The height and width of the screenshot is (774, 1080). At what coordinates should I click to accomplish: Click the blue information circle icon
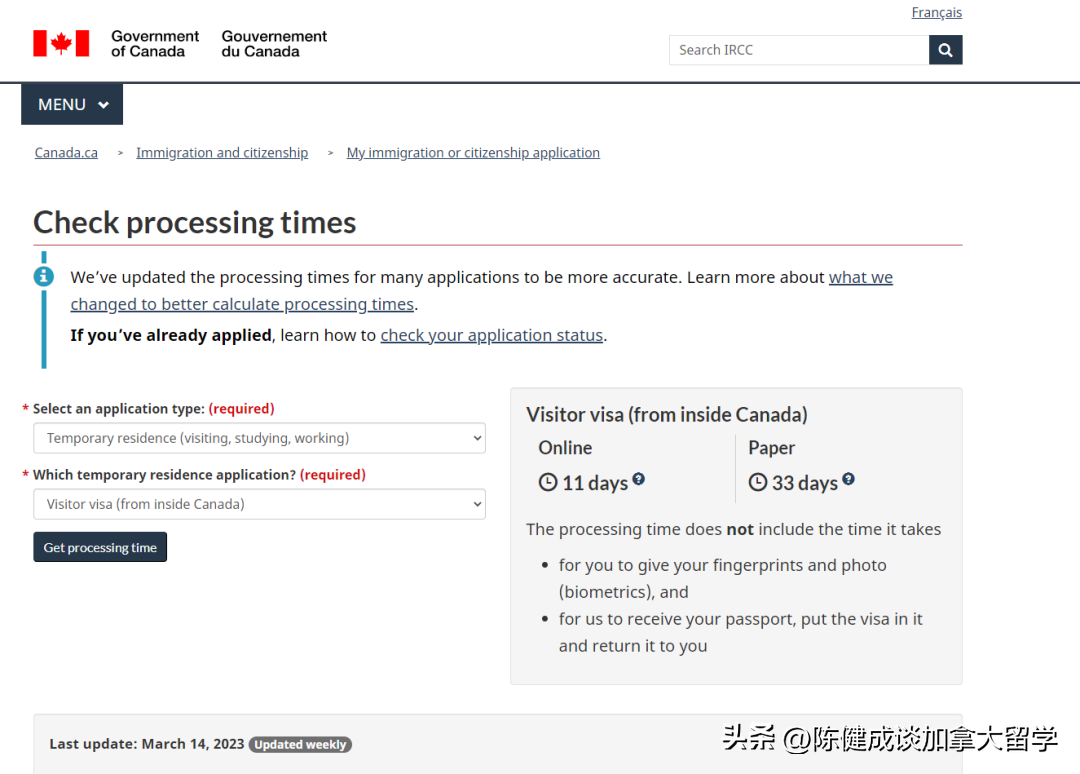pos(44,276)
